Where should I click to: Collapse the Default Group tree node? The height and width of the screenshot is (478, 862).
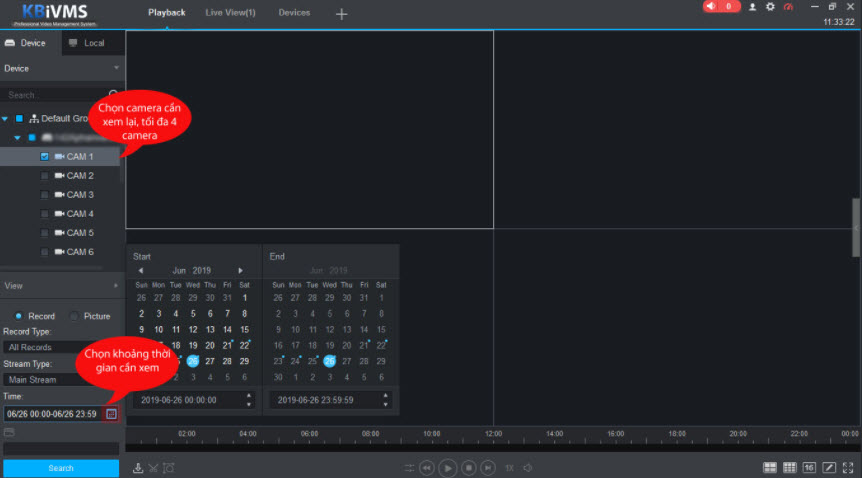[7, 118]
